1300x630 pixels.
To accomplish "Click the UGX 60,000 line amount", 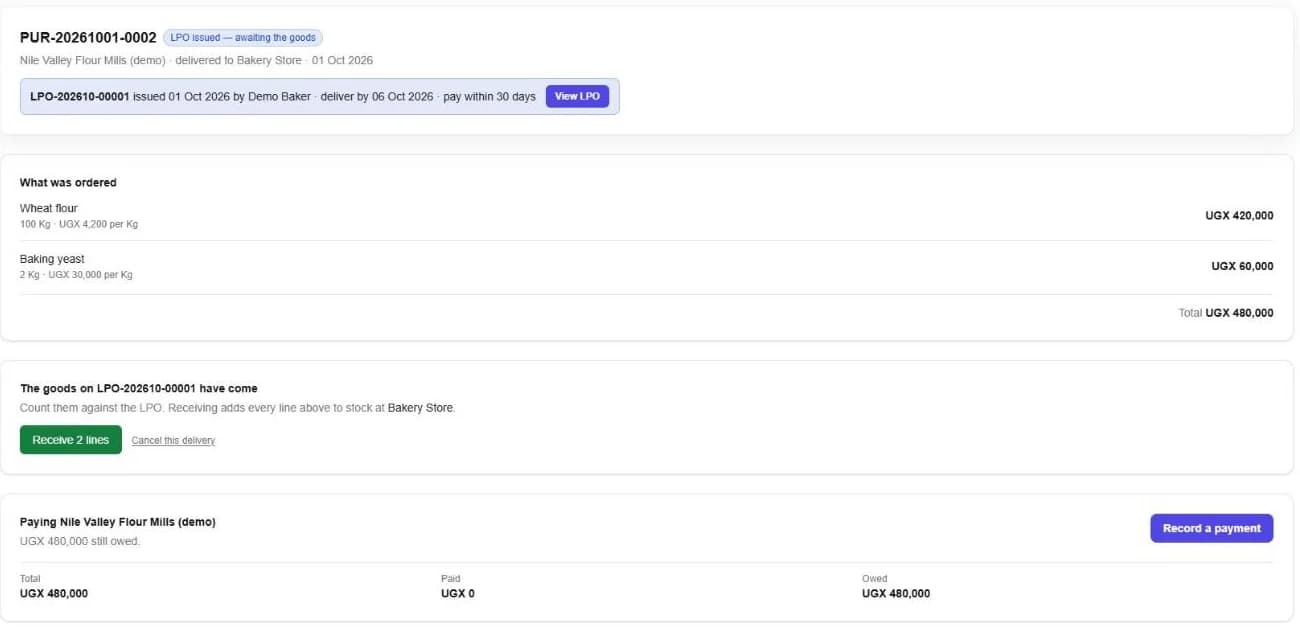I will click(x=1242, y=266).
